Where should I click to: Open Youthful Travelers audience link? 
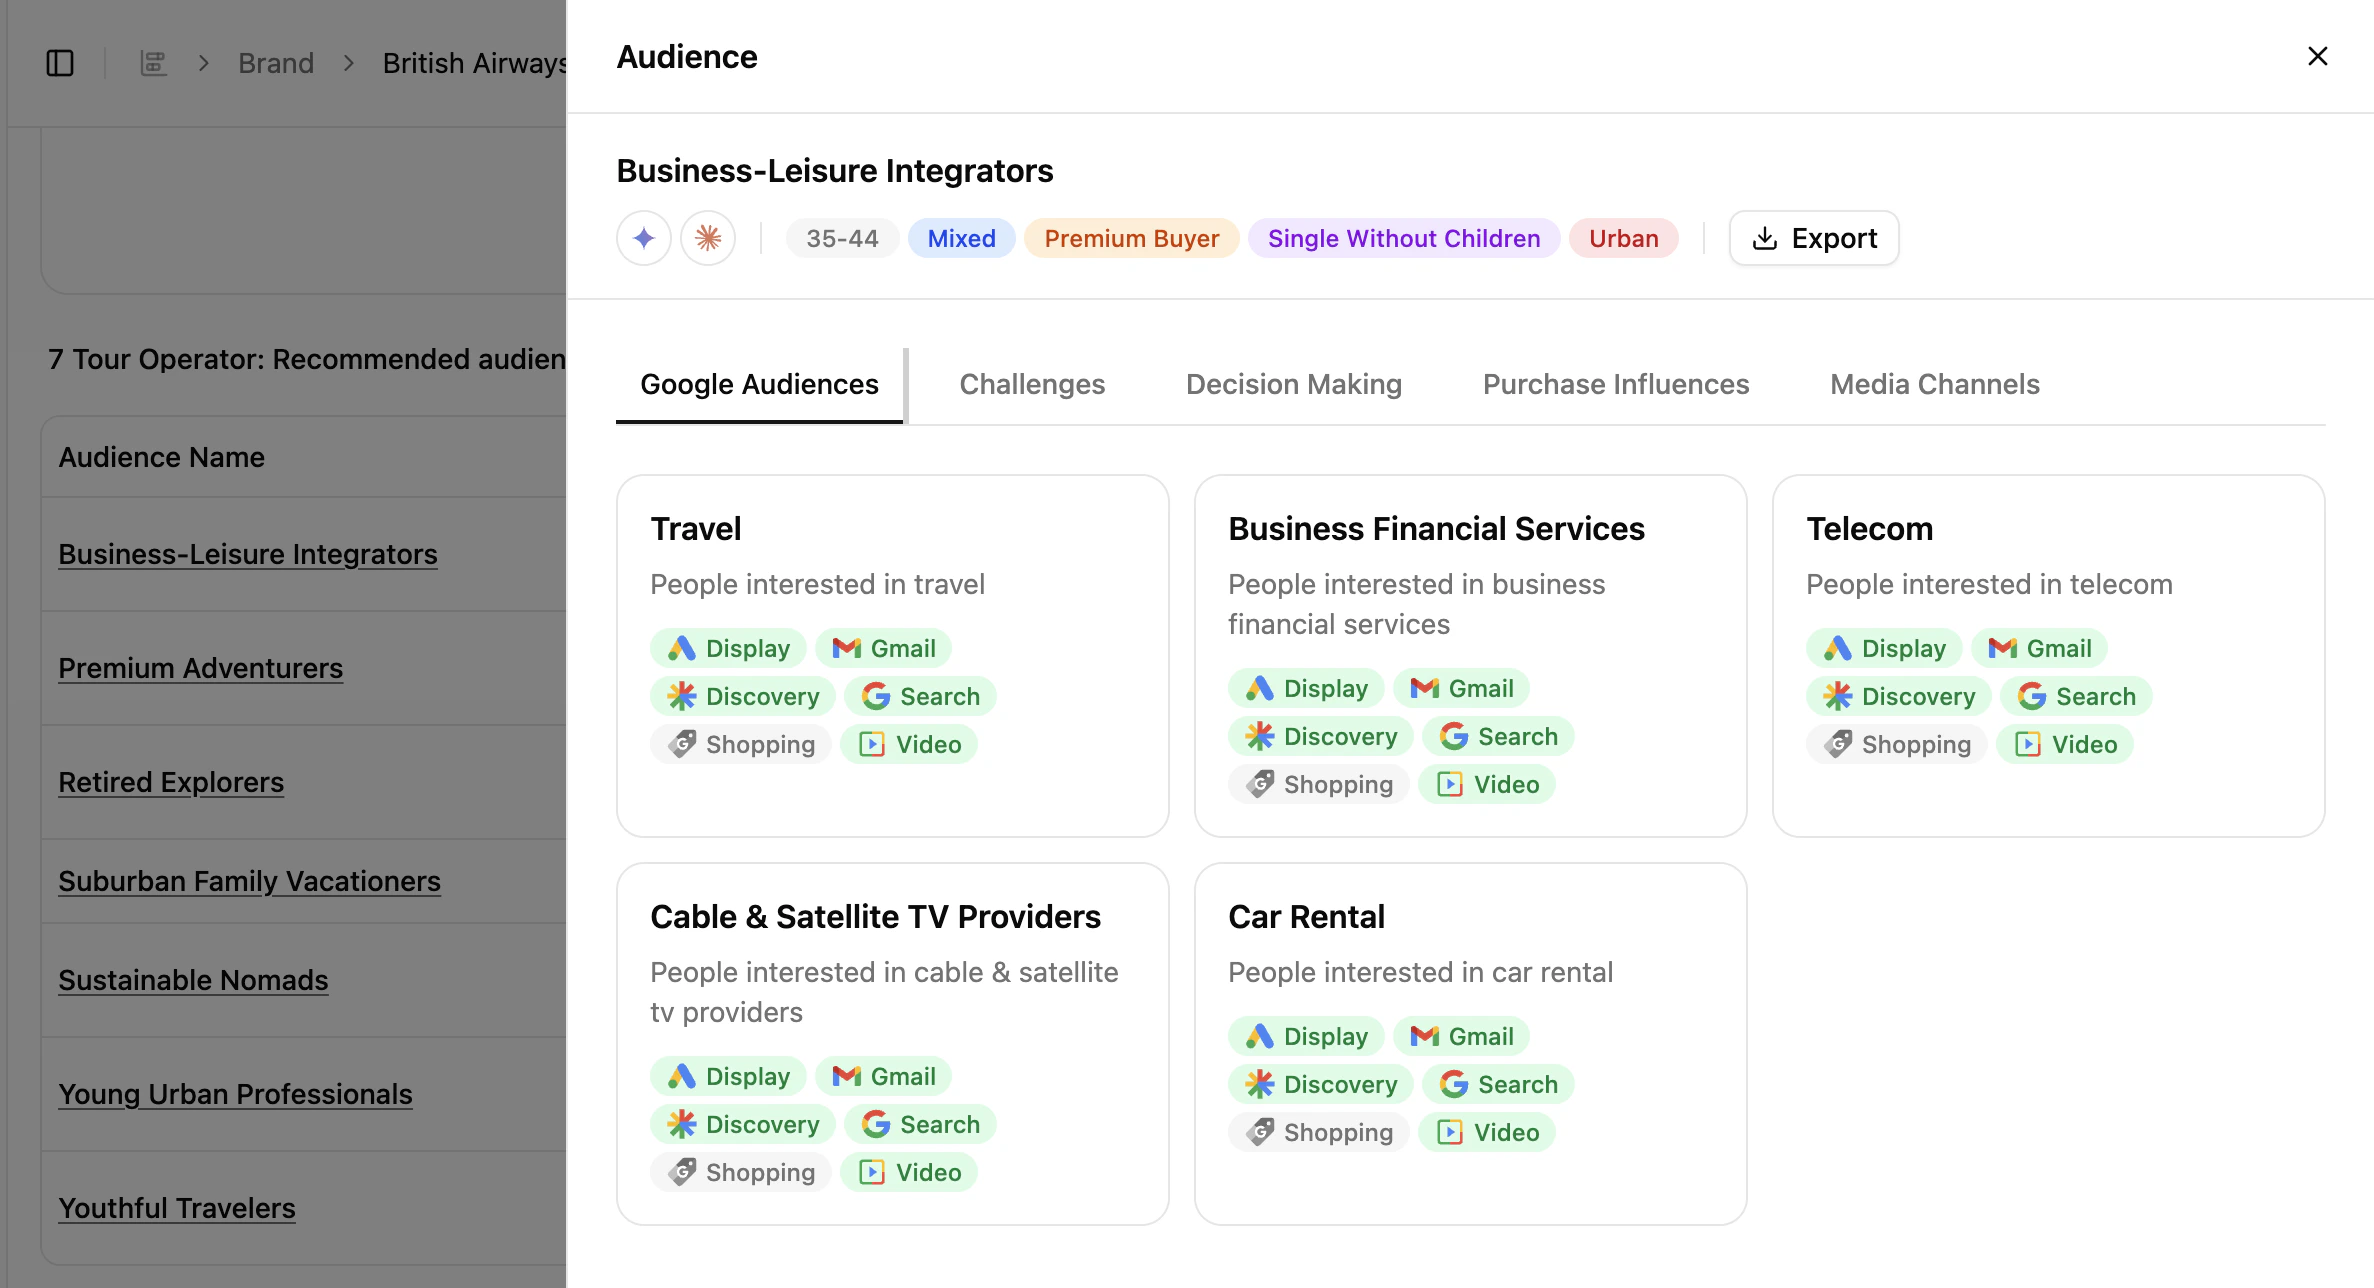click(177, 1208)
